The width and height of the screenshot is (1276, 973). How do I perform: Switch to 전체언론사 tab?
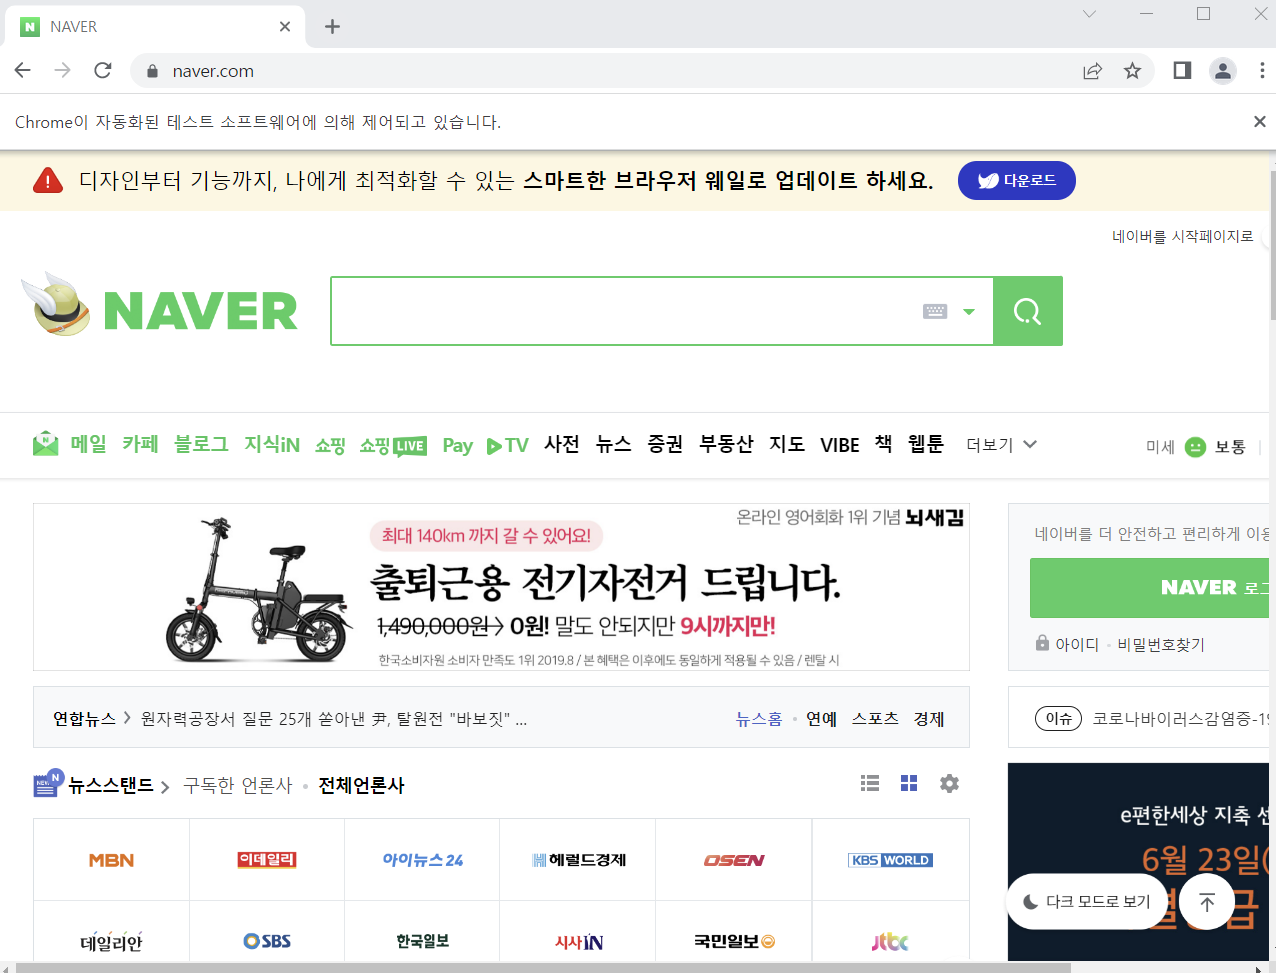tap(361, 785)
